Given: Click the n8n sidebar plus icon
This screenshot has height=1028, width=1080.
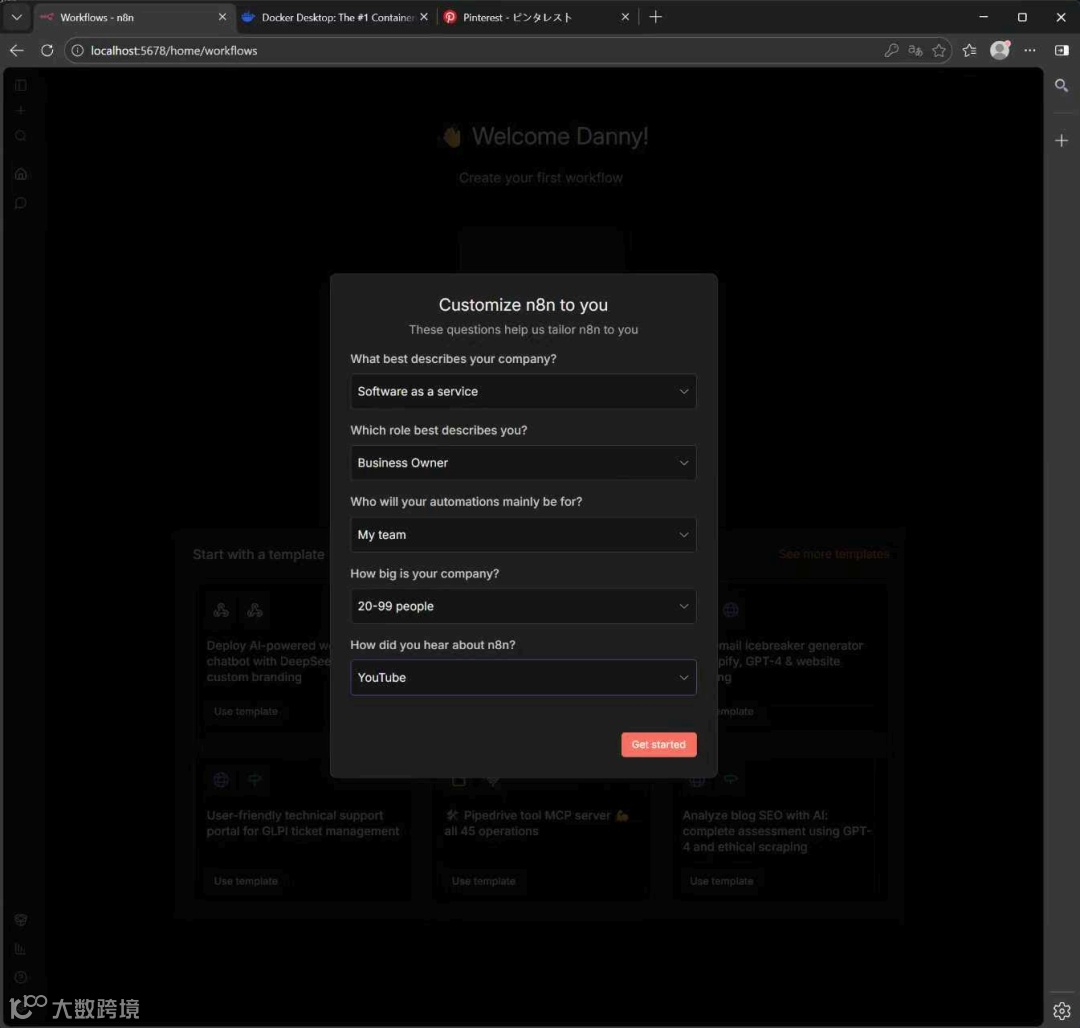Looking at the screenshot, I should 21,110.
